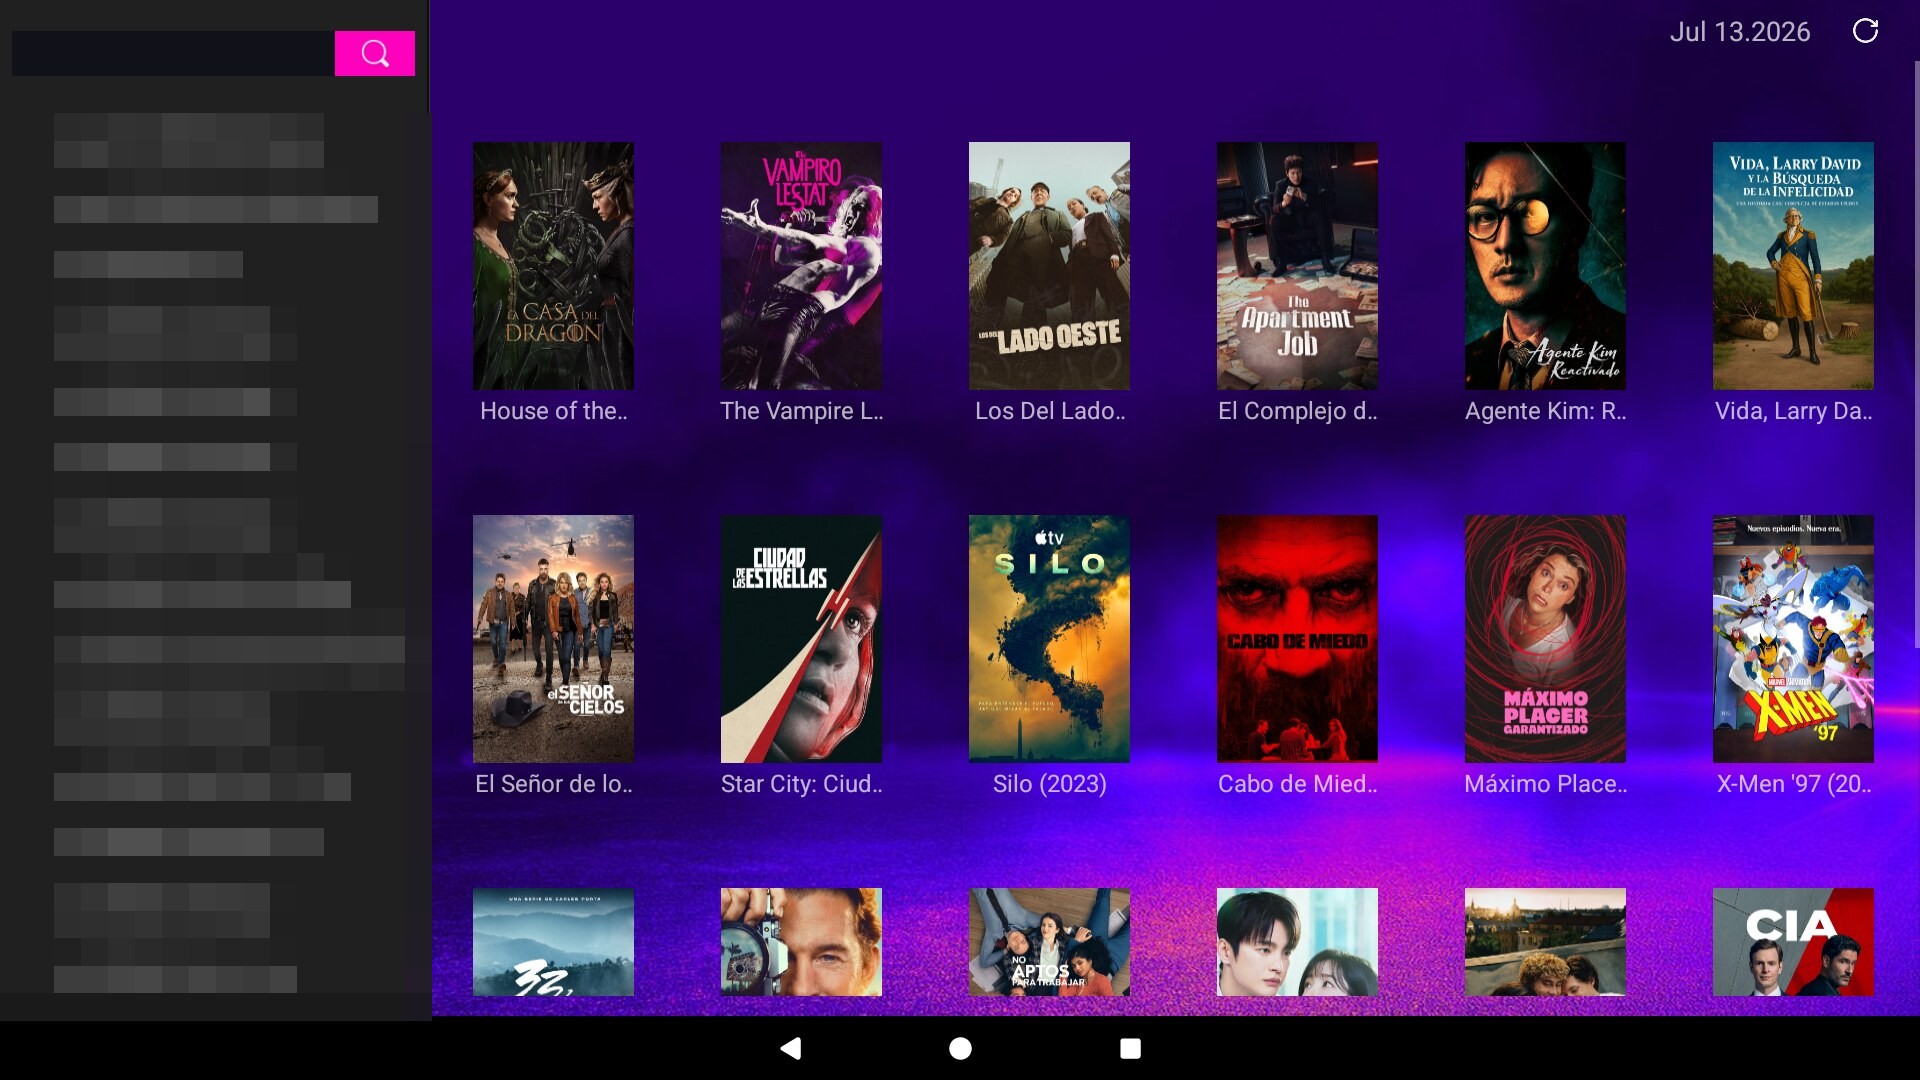Click the pink search magnifier button
1920x1080 pixels.
[374, 53]
